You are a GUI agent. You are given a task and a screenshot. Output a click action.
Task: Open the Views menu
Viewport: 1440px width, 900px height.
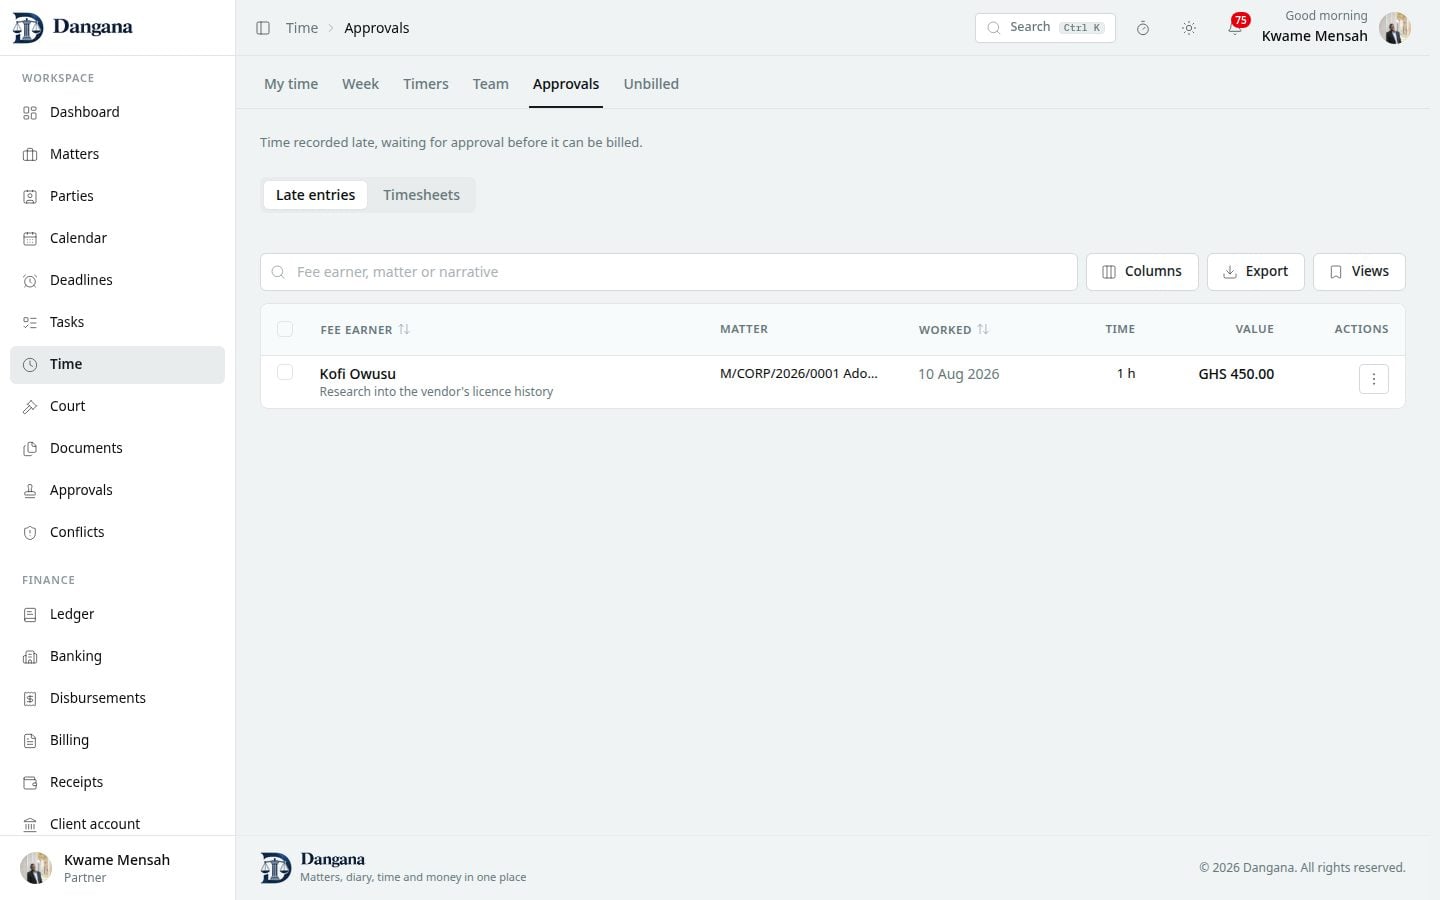click(1359, 272)
